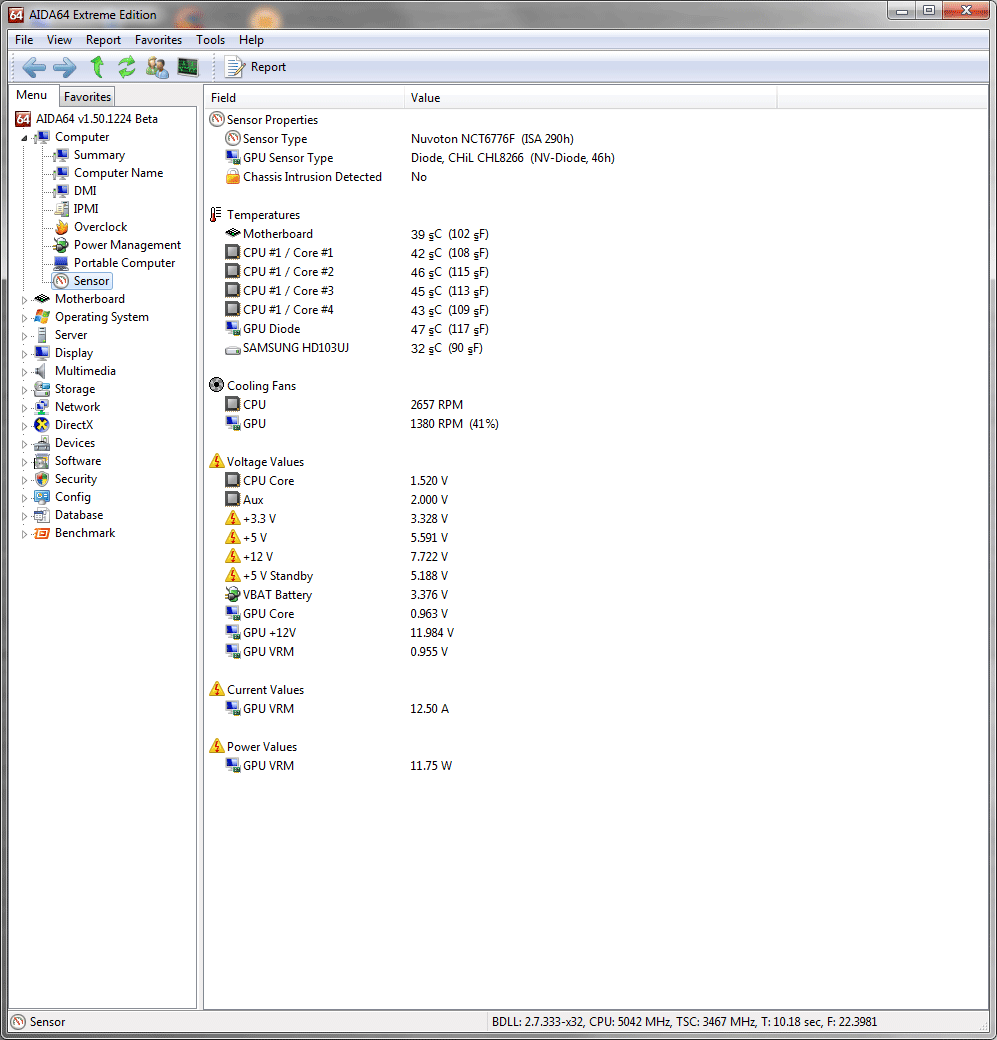997x1040 pixels.
Task: Expand the Server tree node
Action: 25,336
